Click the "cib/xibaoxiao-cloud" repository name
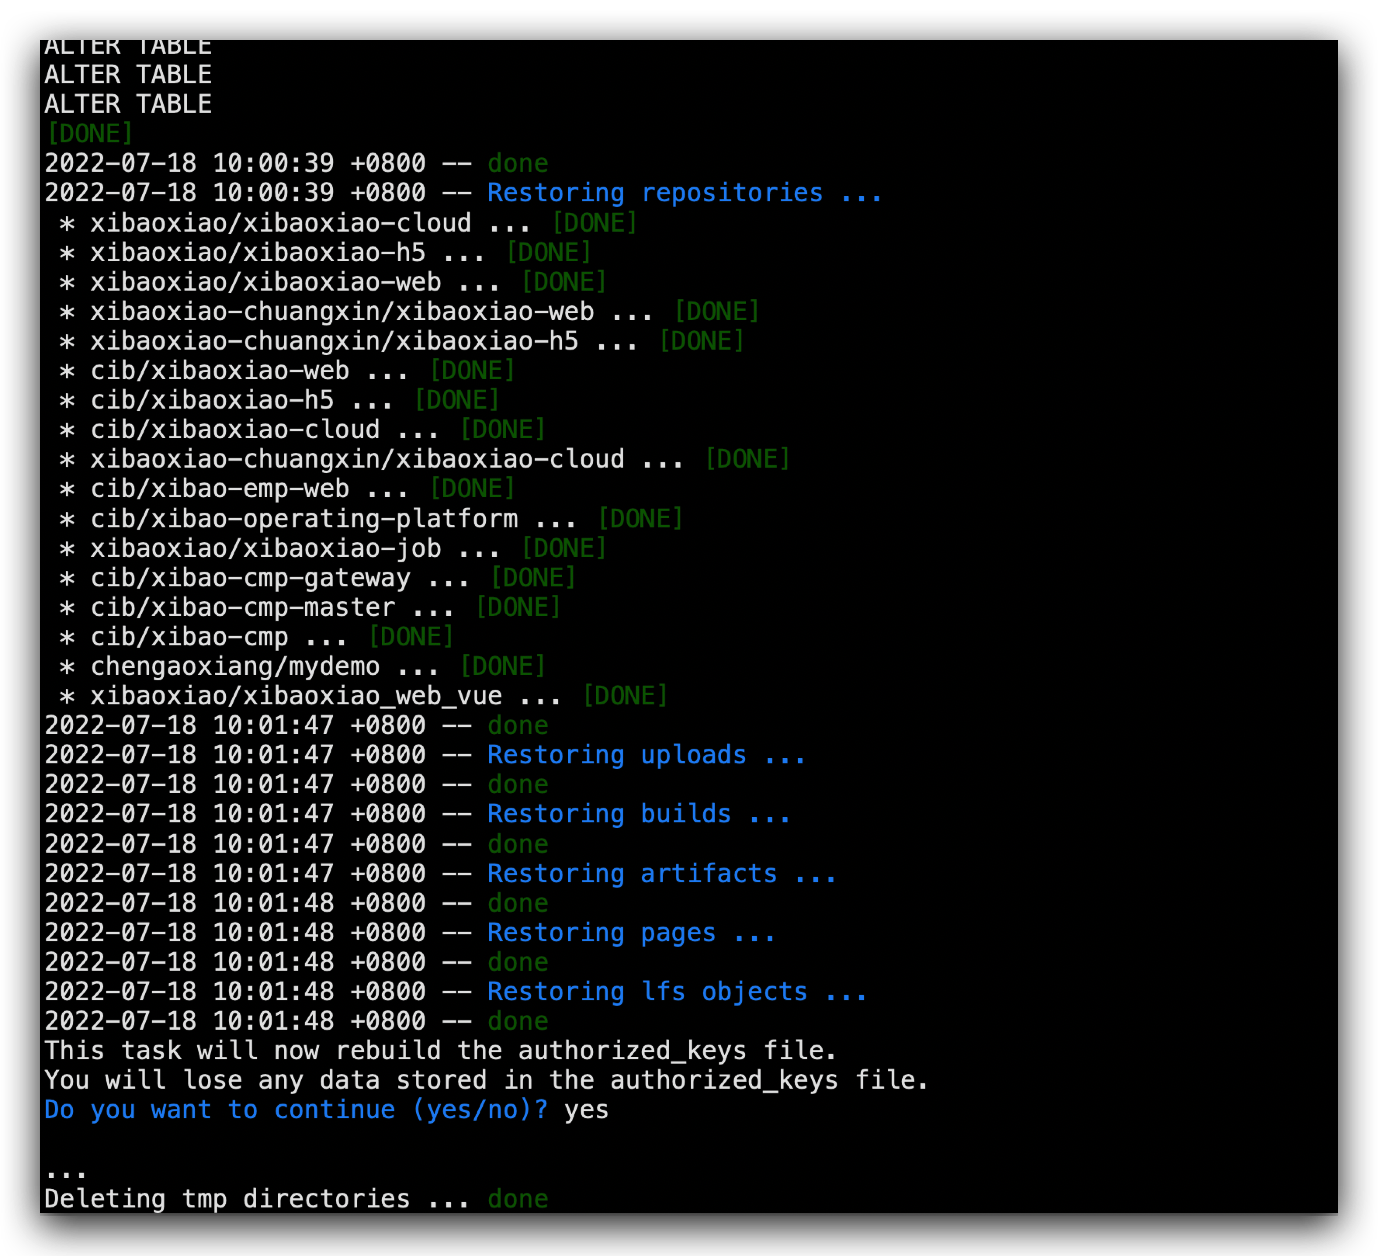 point(235,430)
